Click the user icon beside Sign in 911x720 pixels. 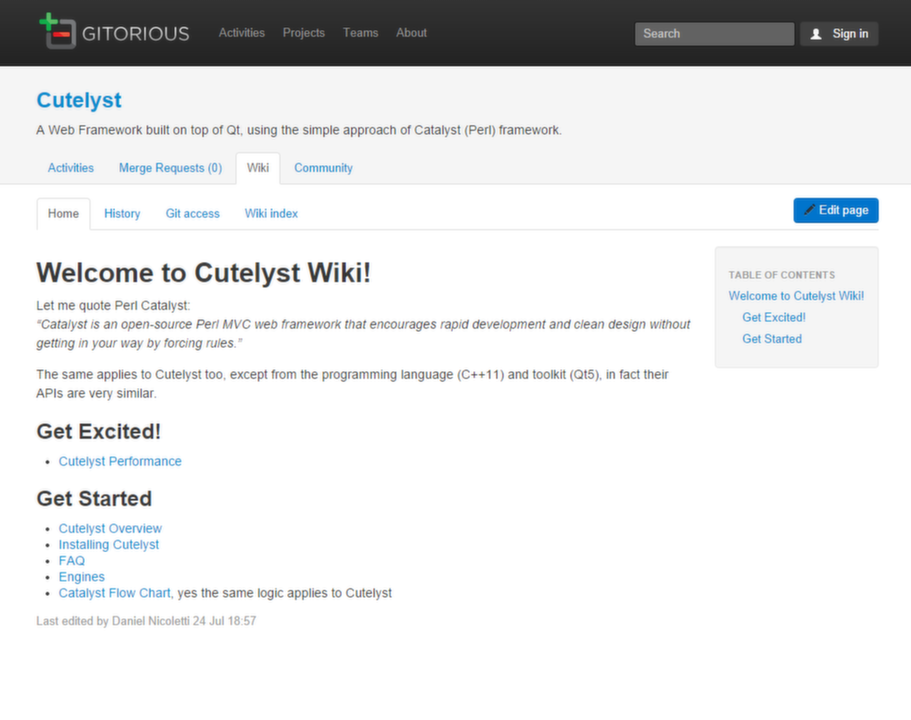tap(816, 34)
